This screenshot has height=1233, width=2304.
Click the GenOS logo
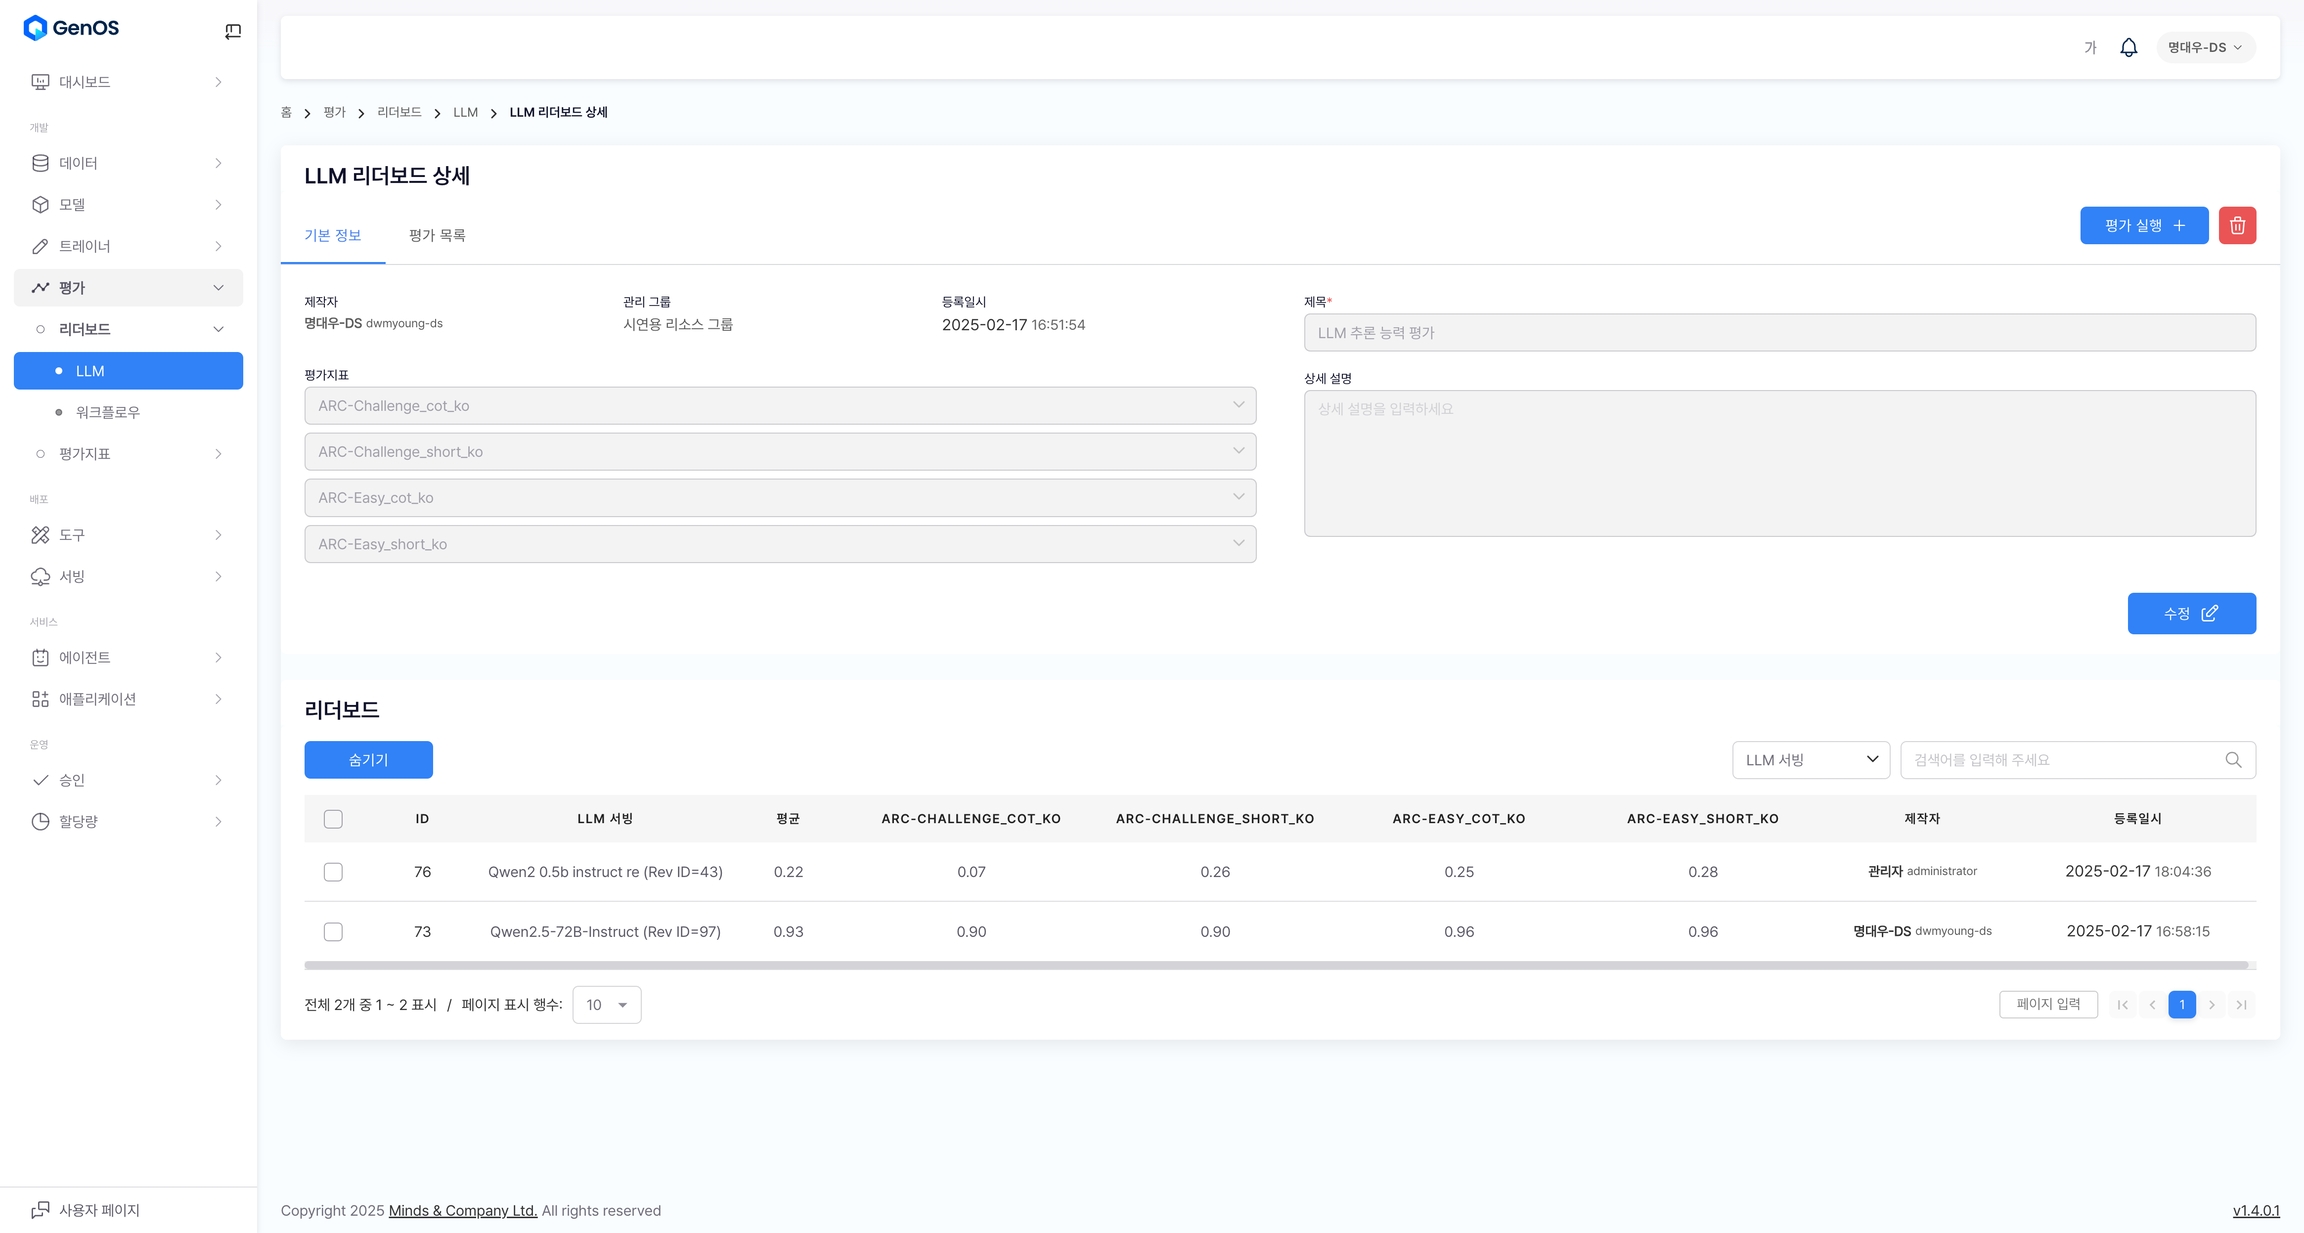[71, 28]
